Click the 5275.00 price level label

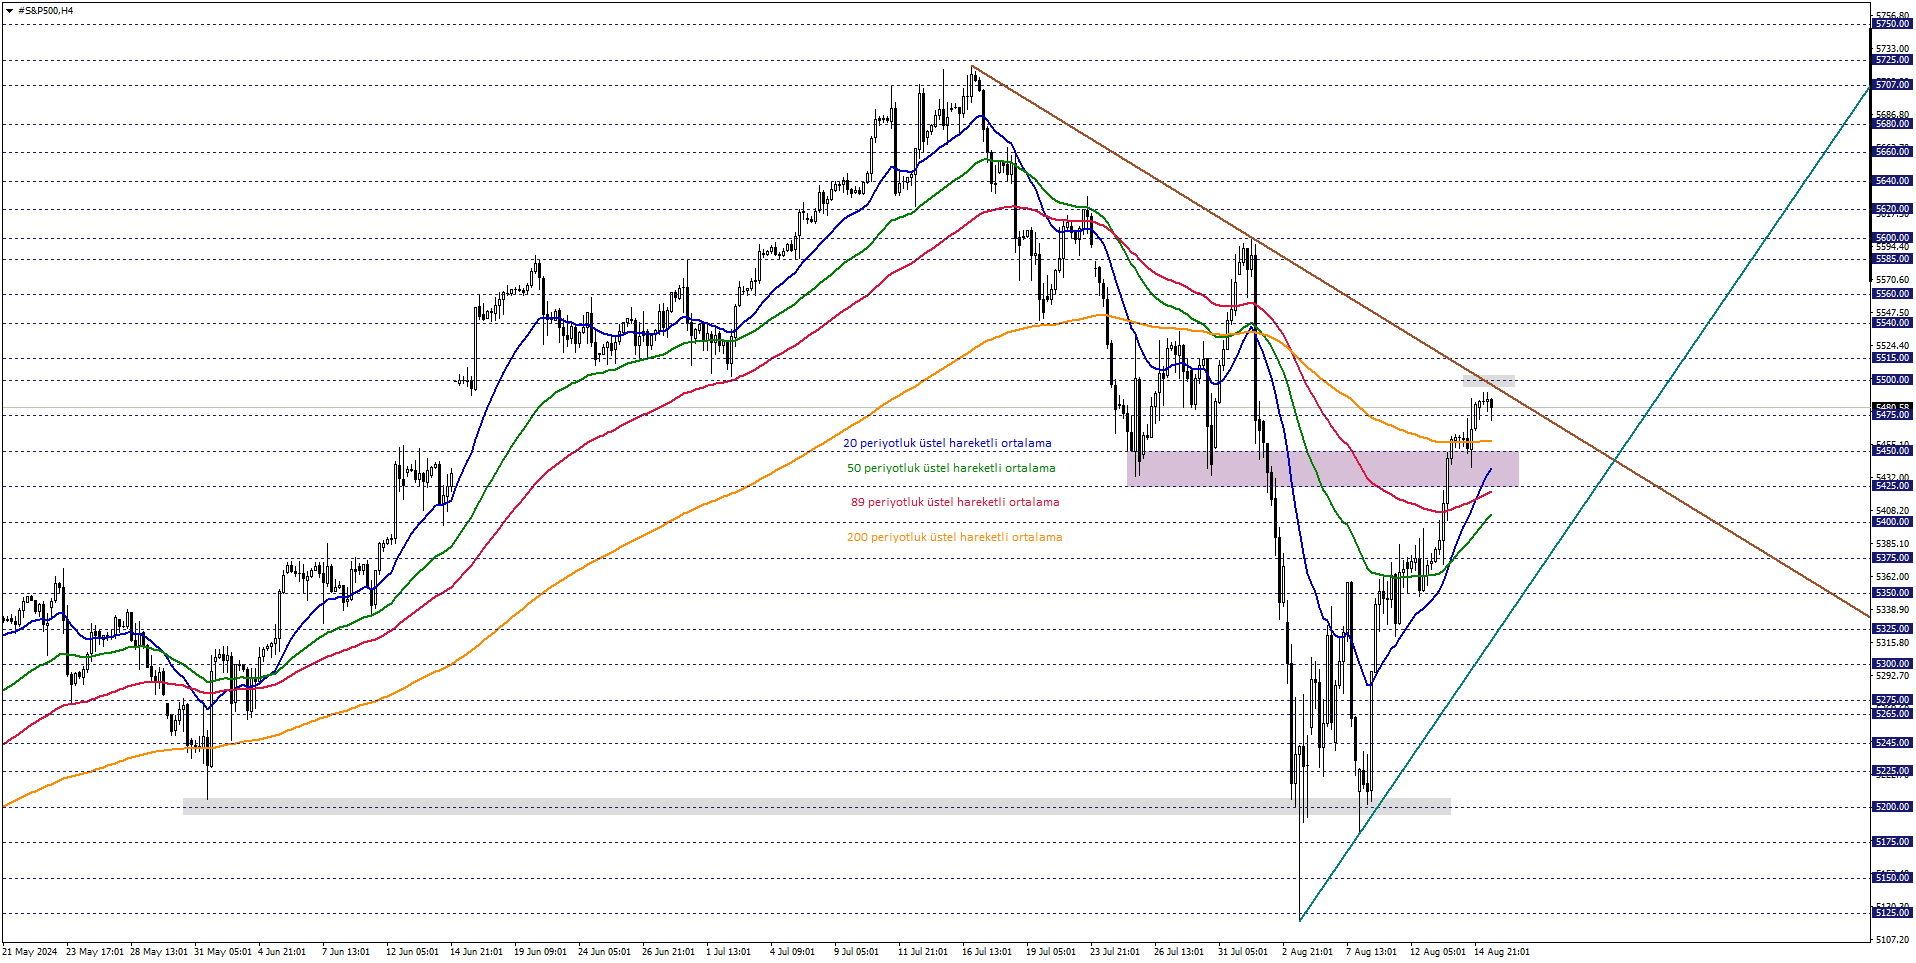tap(1892, 700)
